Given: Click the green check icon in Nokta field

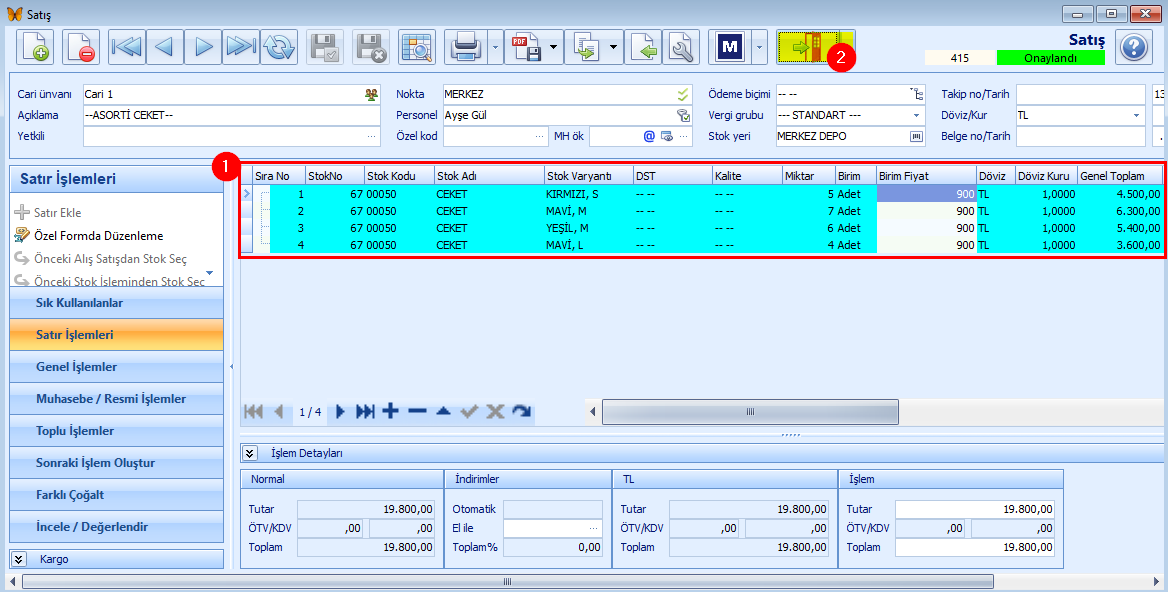Looking at the screenshot, I should pyautogui.click(x=683, y=95).
